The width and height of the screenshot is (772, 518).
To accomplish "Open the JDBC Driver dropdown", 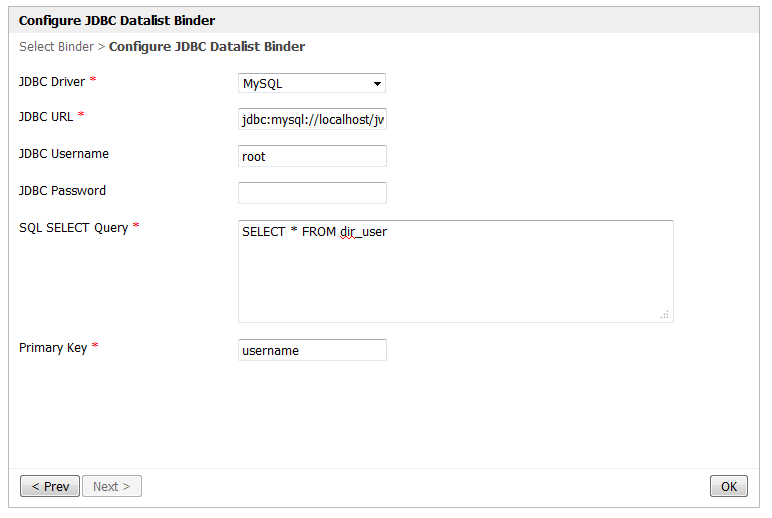I will (312, 83).
